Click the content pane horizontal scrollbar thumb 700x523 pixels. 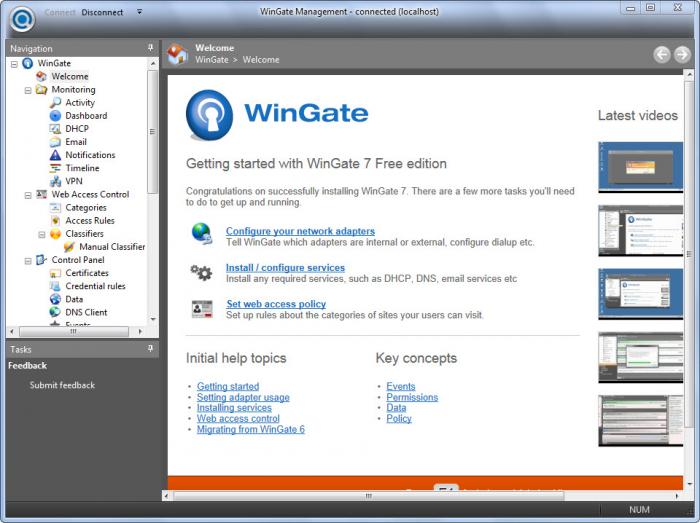coord(369,496)
